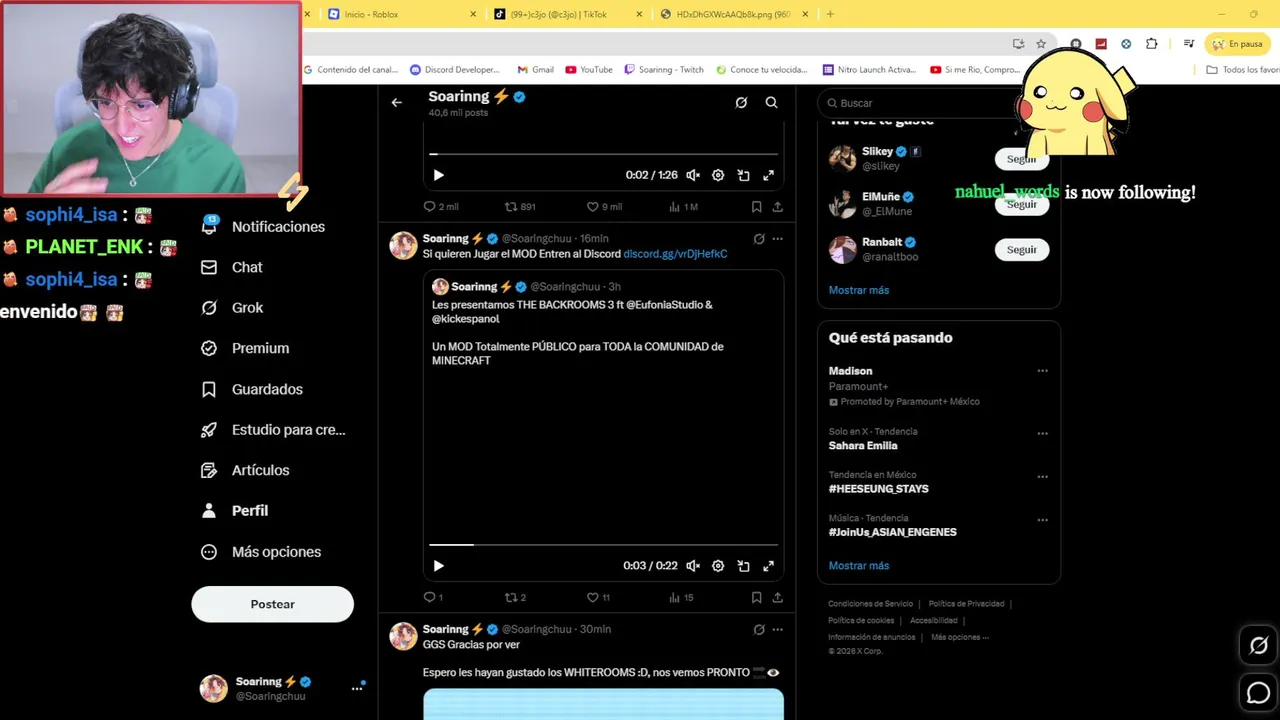Open options for the #JoinUs_ASIAN_ENGENES trend
This screenshot has height=720, width=1280.
coord(1042,520)
